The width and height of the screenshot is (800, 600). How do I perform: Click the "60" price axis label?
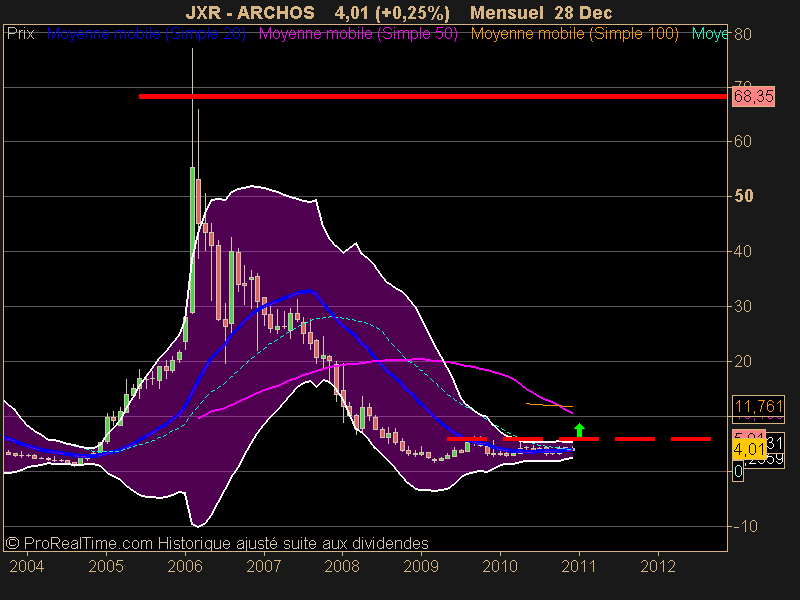click(x=743, y=141)
